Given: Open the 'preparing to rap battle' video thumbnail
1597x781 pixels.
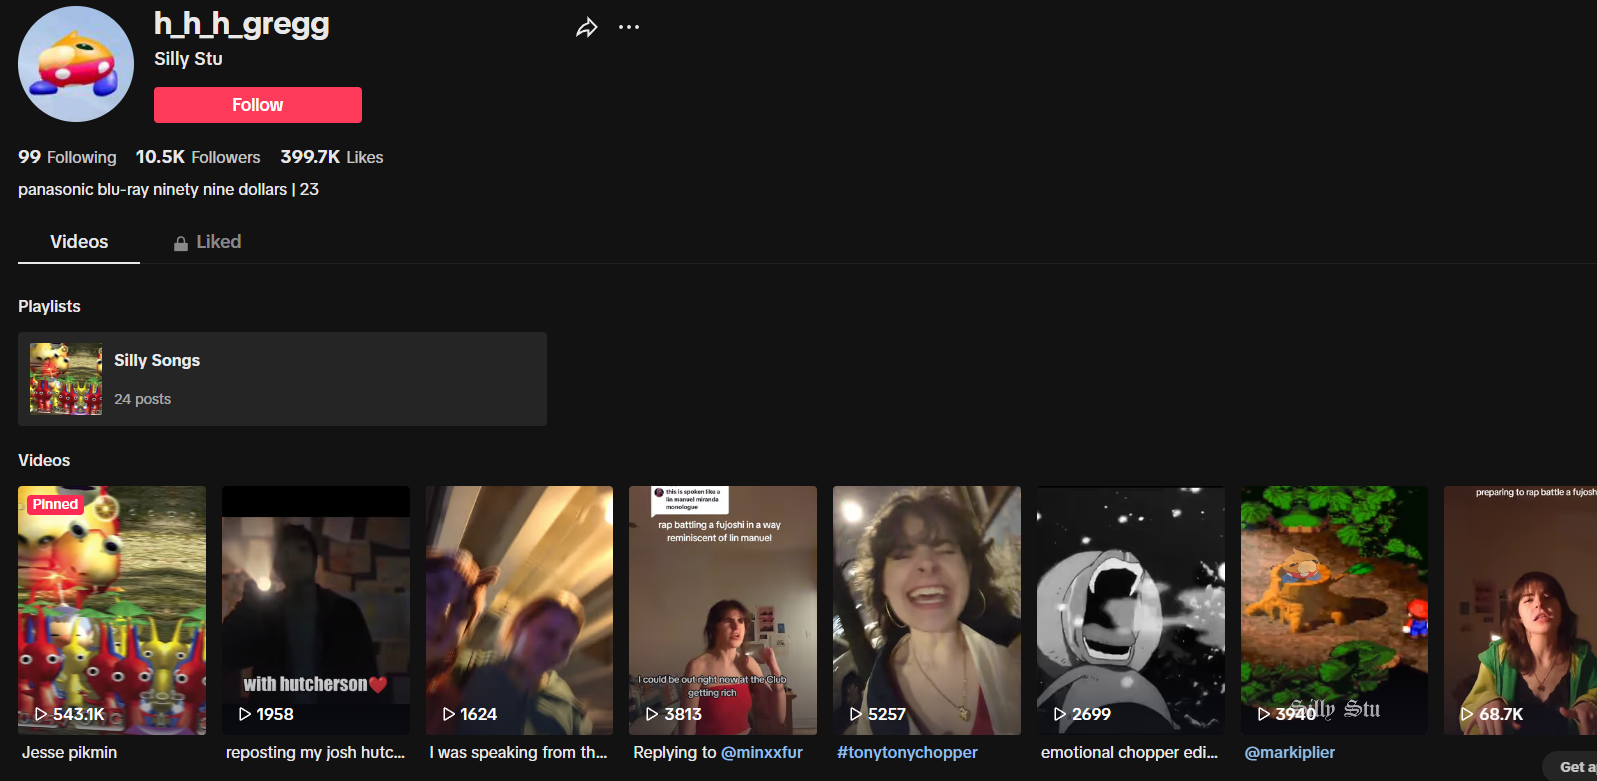Looking at the screenshot, I should (x=1520, y=610).
